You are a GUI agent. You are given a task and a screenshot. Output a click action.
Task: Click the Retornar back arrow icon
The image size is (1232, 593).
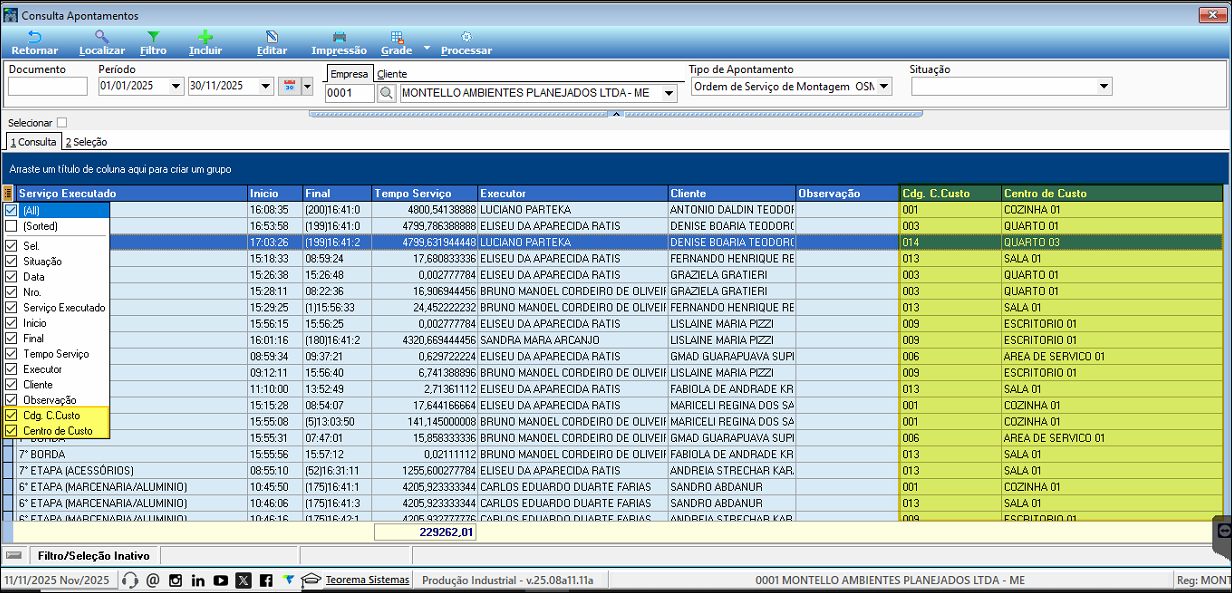[34, 37]
